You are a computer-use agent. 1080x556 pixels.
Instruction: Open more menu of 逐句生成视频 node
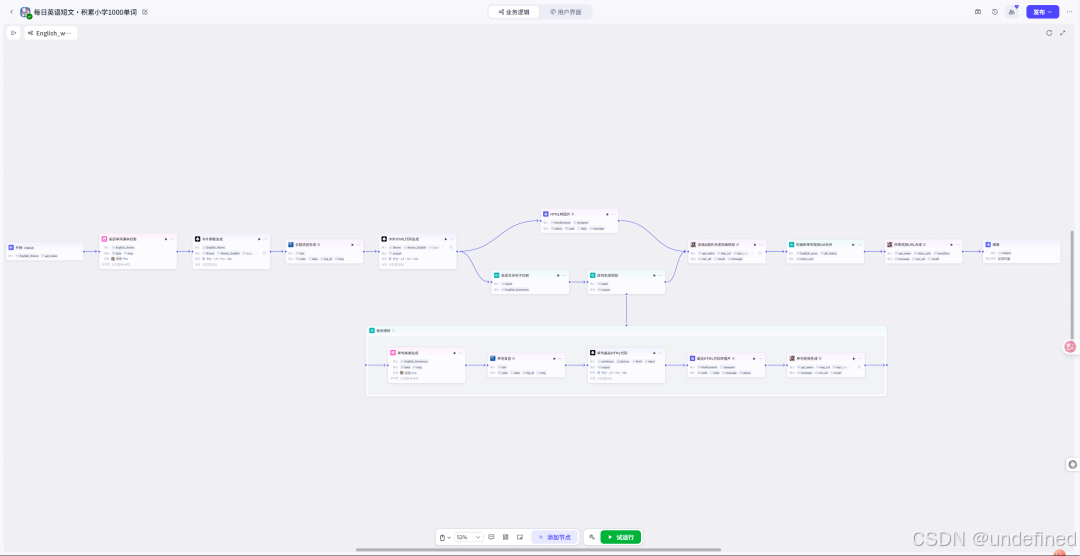click(660, 275)
